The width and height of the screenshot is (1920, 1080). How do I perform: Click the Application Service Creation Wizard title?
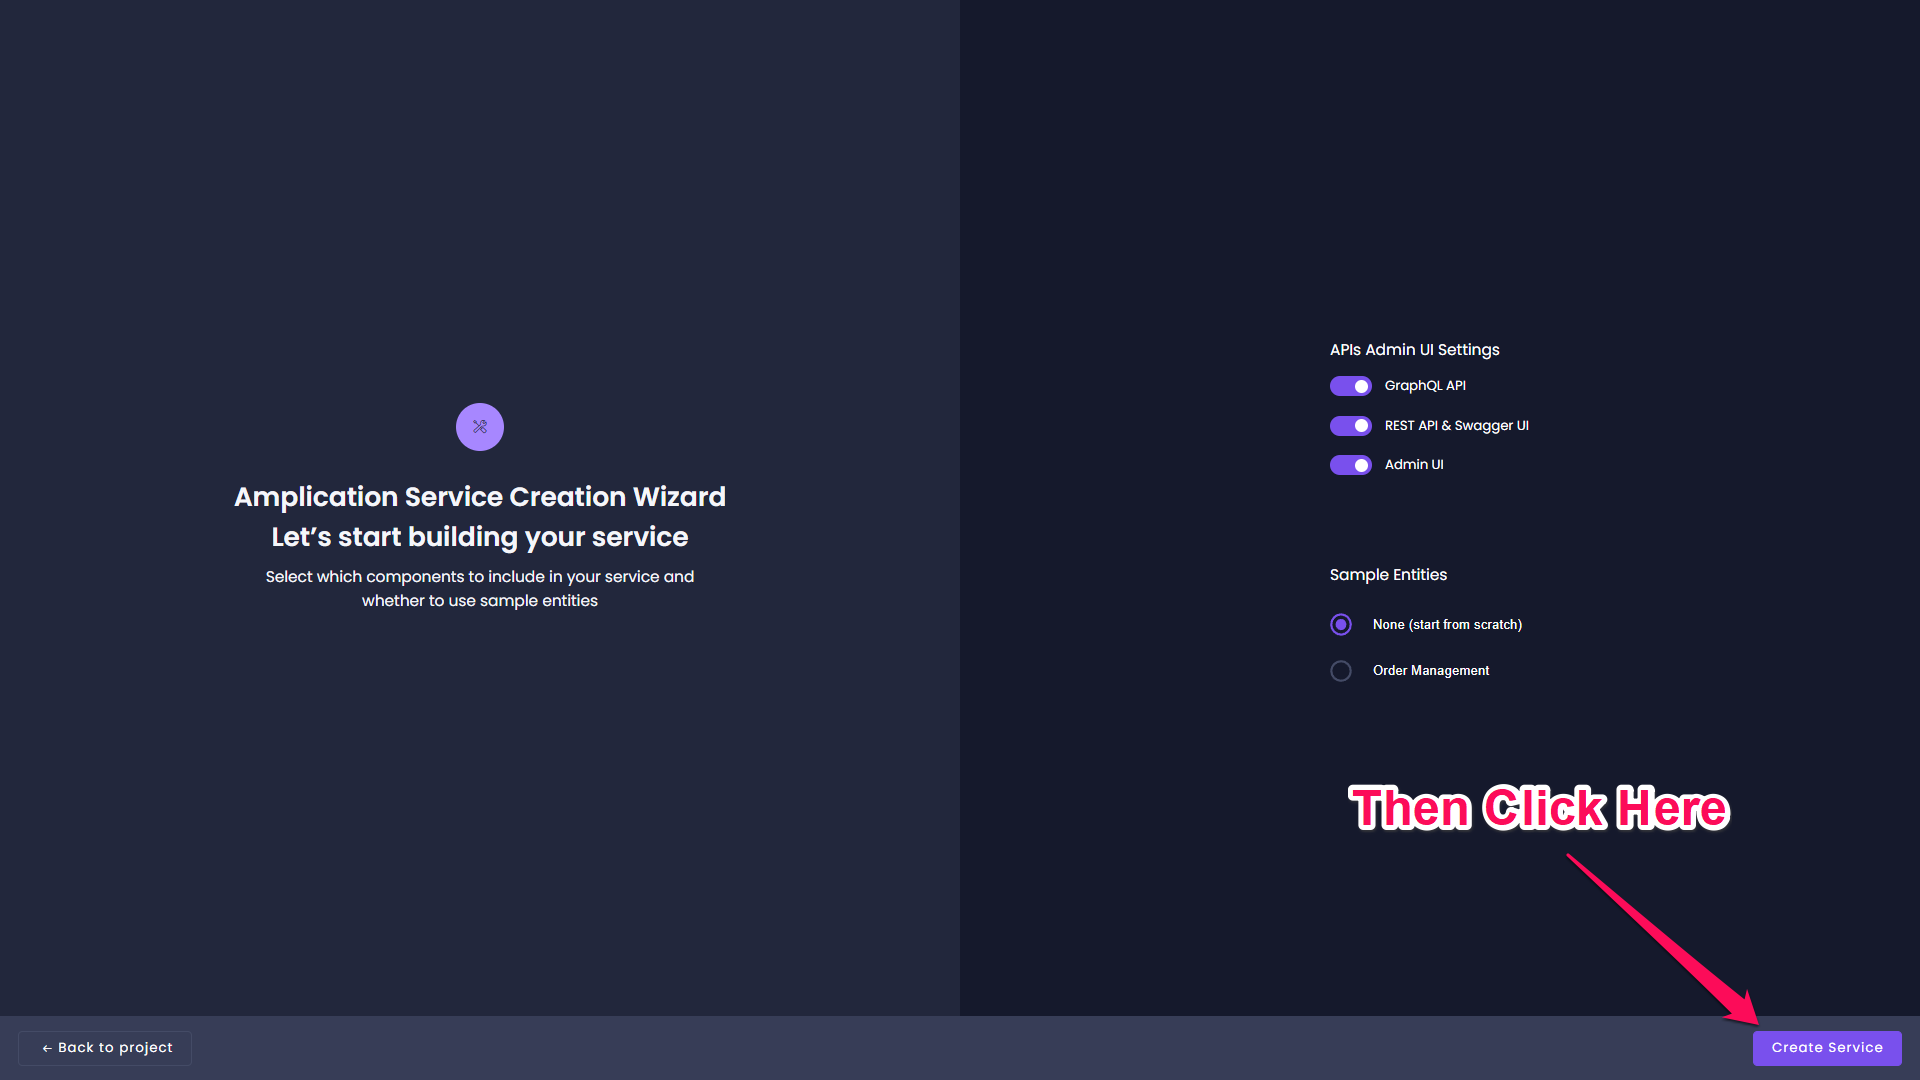(480, 497)
